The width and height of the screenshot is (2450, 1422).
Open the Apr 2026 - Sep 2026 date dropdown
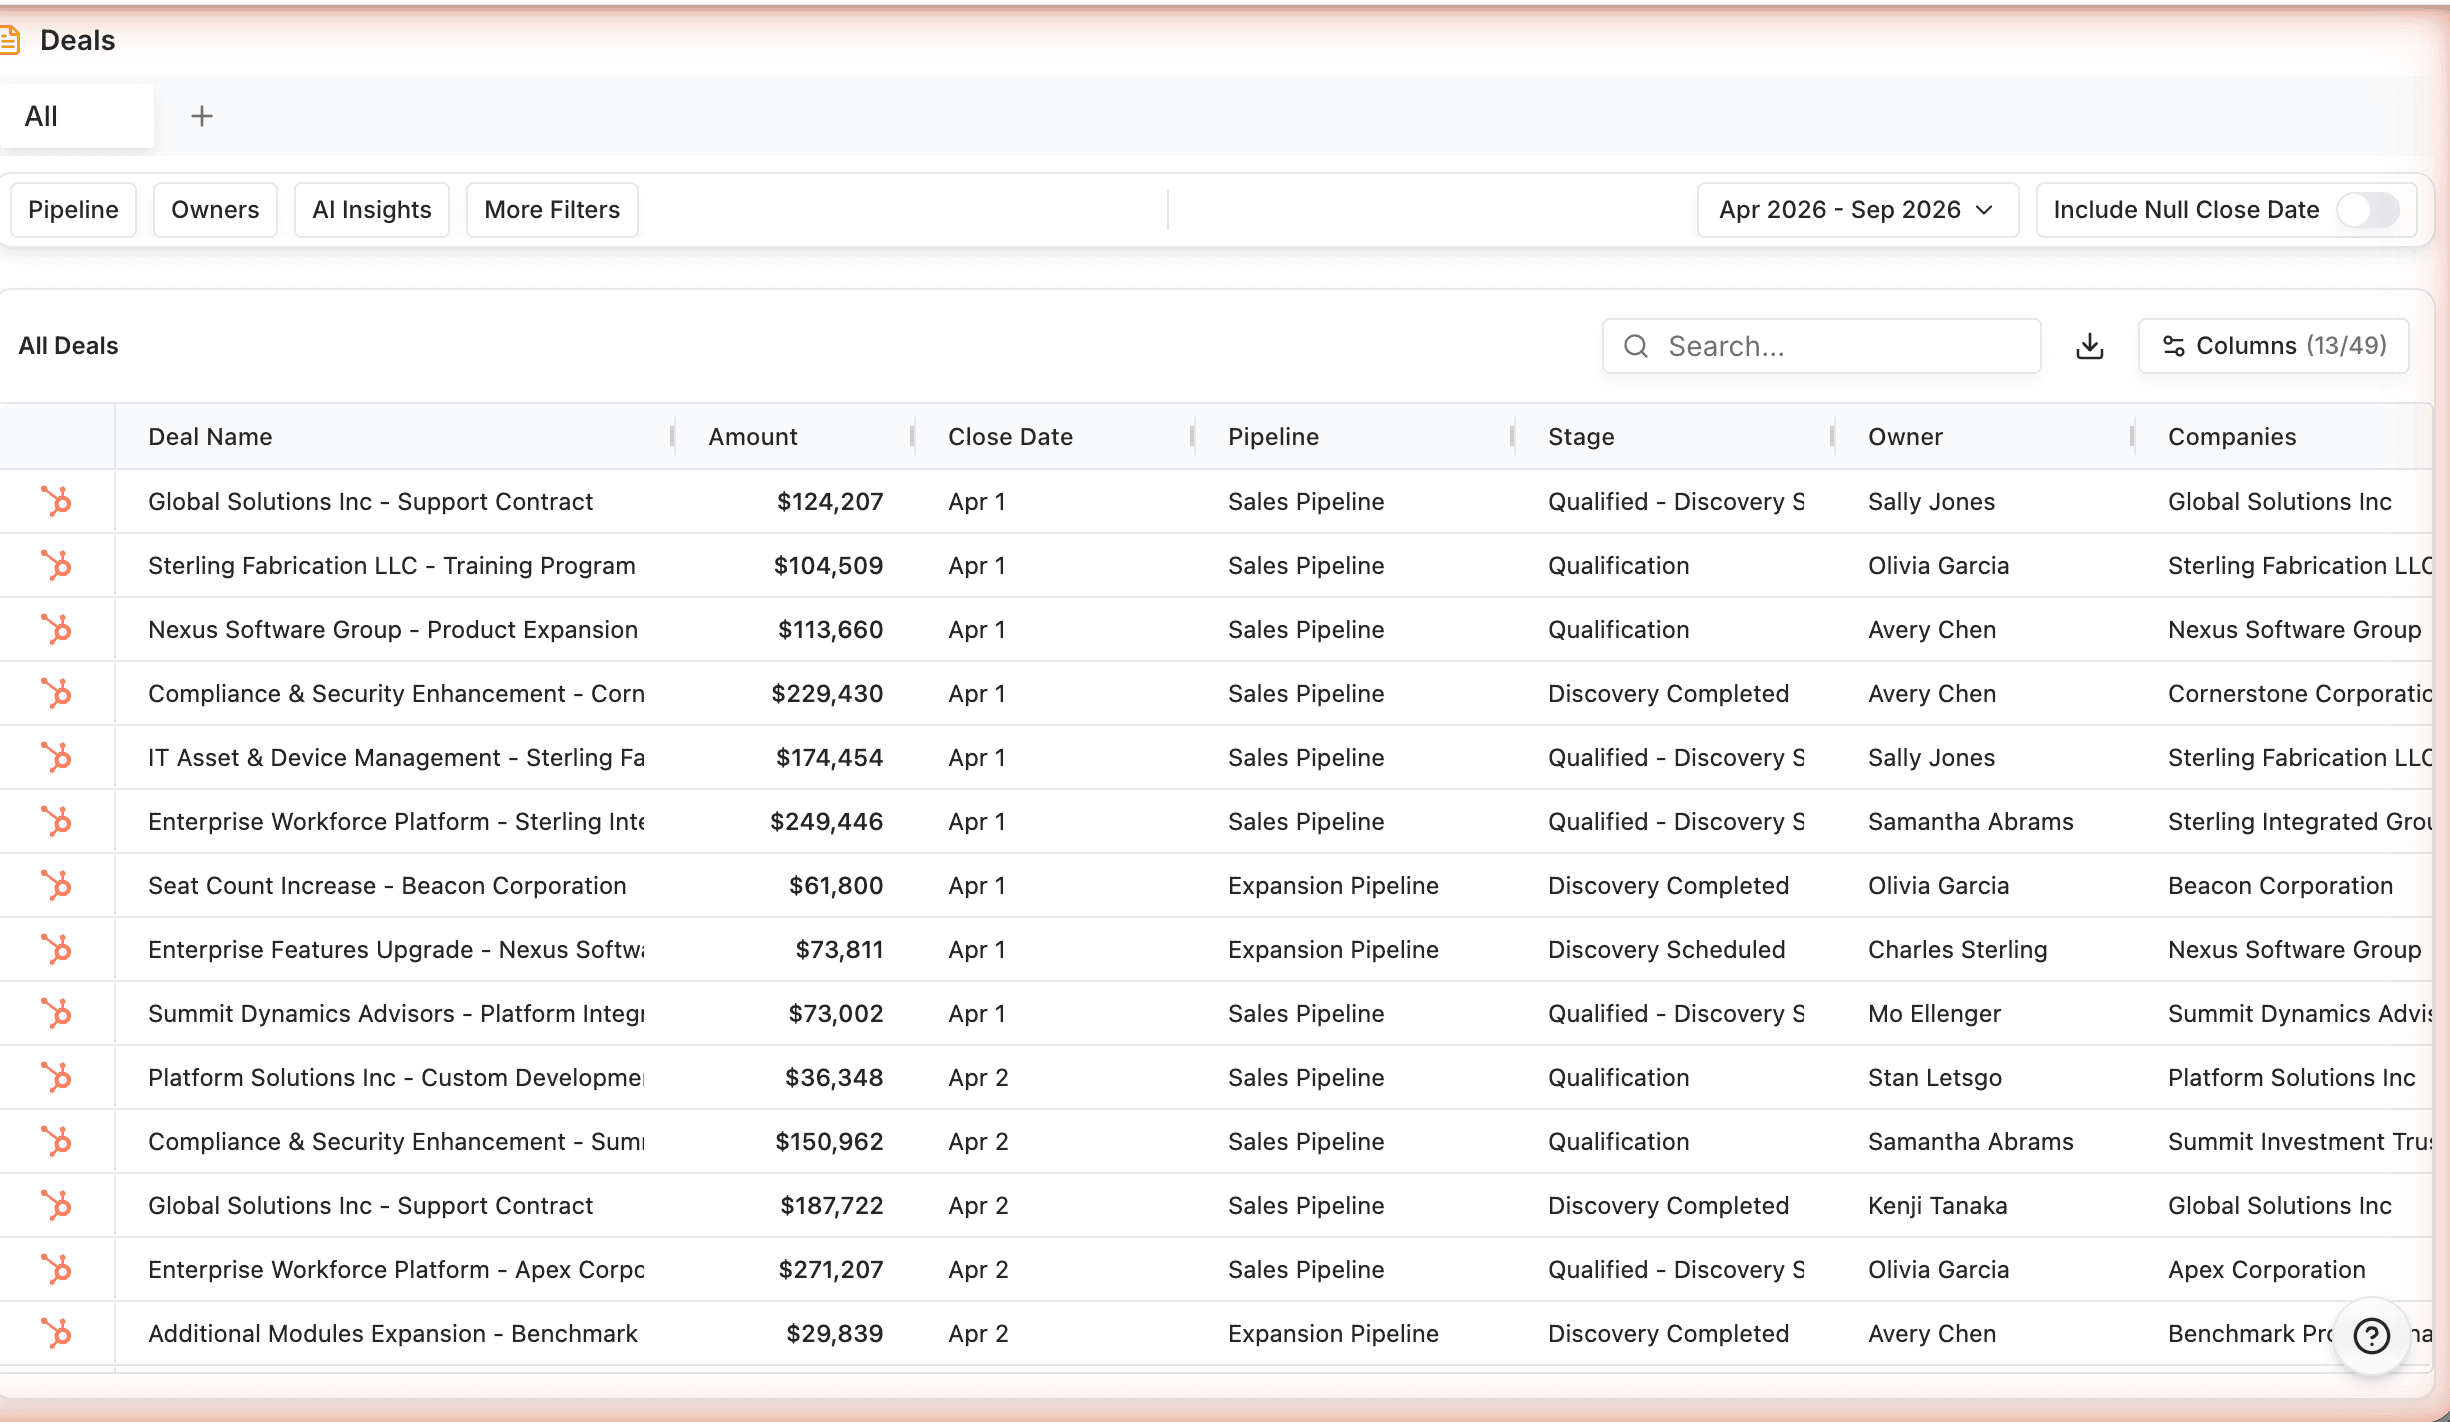click(x=1856, y=210)
